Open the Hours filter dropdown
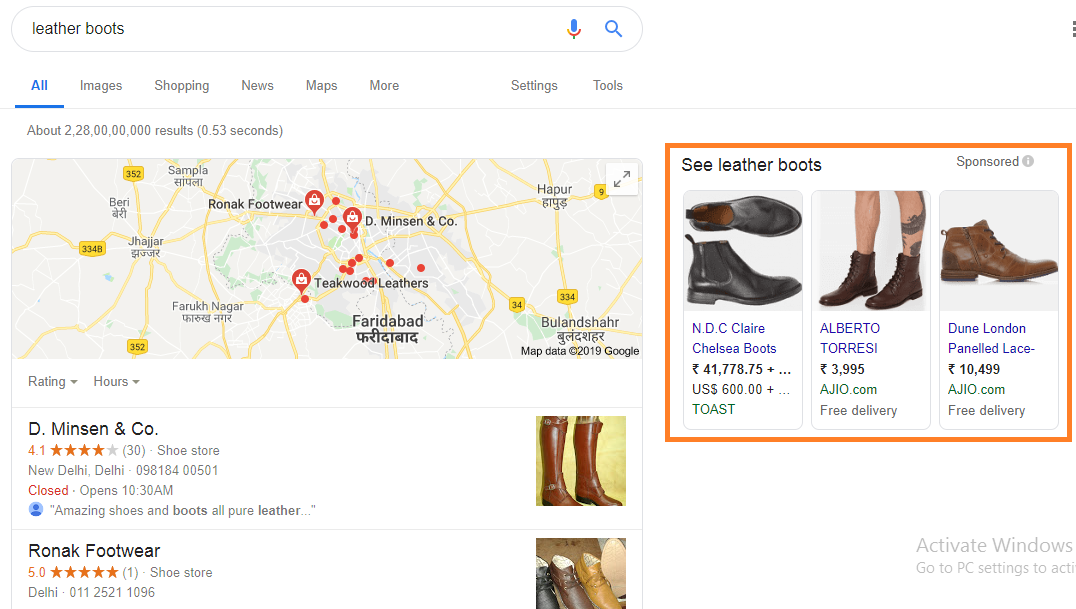1076x609 pixels. (117, 382)
